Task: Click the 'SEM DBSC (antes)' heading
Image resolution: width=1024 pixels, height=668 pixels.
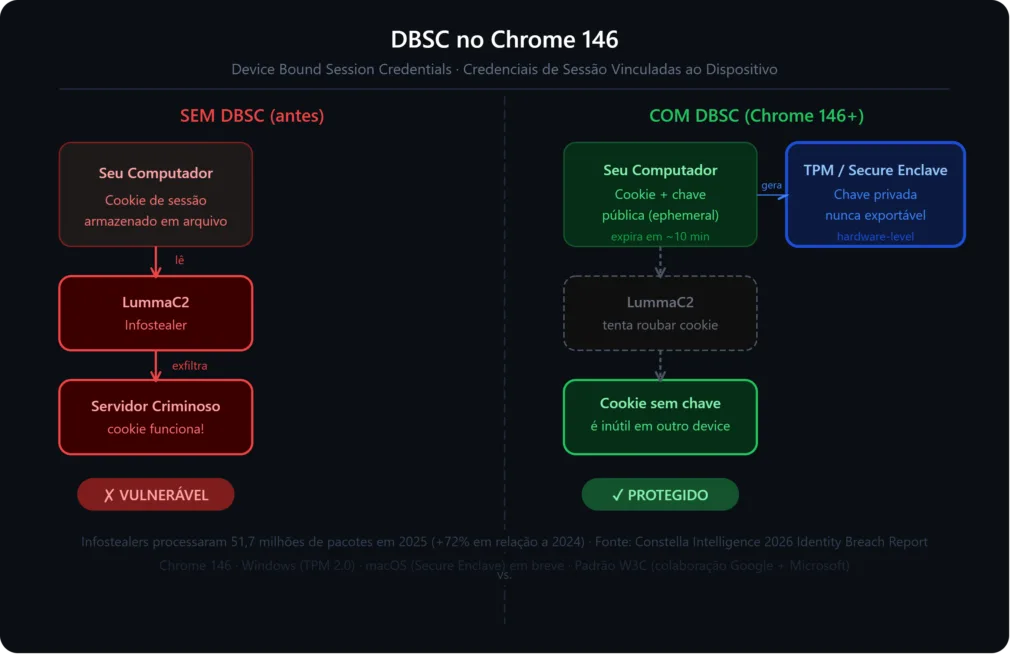Action: [252, 116]
